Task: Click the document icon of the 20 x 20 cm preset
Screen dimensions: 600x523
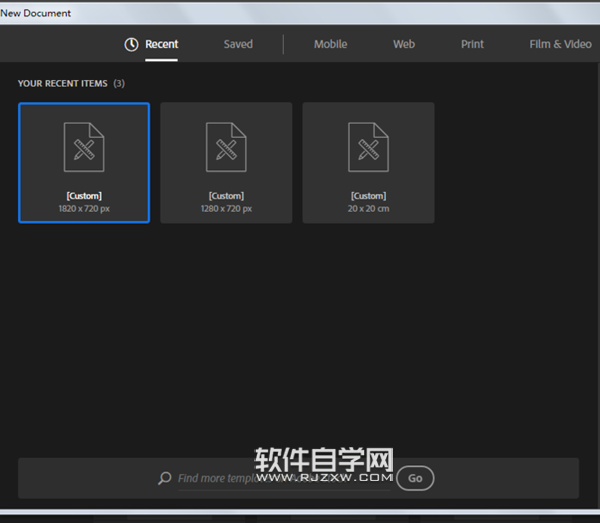Action: tap(368, 147)
